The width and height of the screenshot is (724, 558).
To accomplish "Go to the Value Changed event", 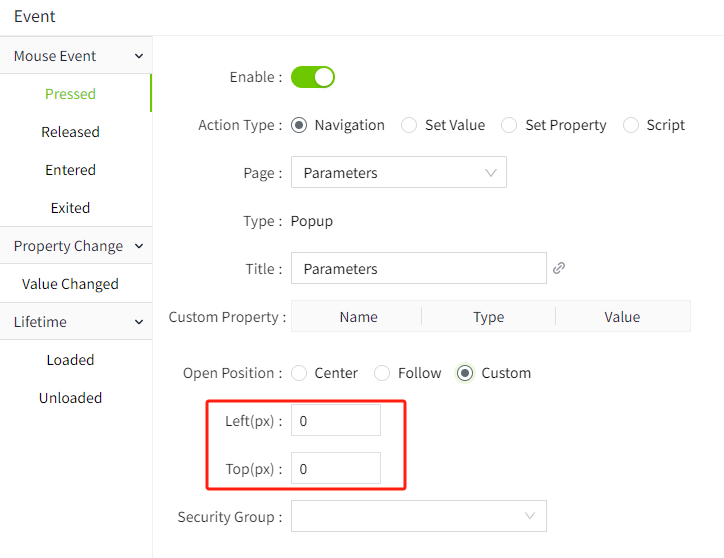I will tap(70, 284).
